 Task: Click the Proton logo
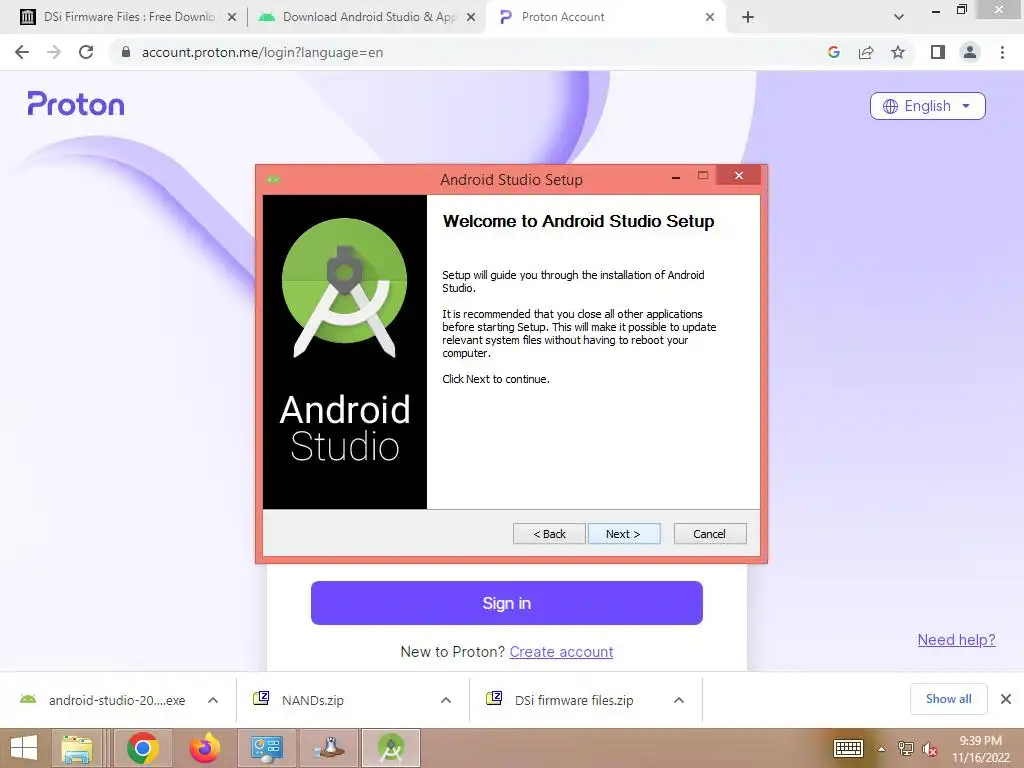[x=76, y=104]
